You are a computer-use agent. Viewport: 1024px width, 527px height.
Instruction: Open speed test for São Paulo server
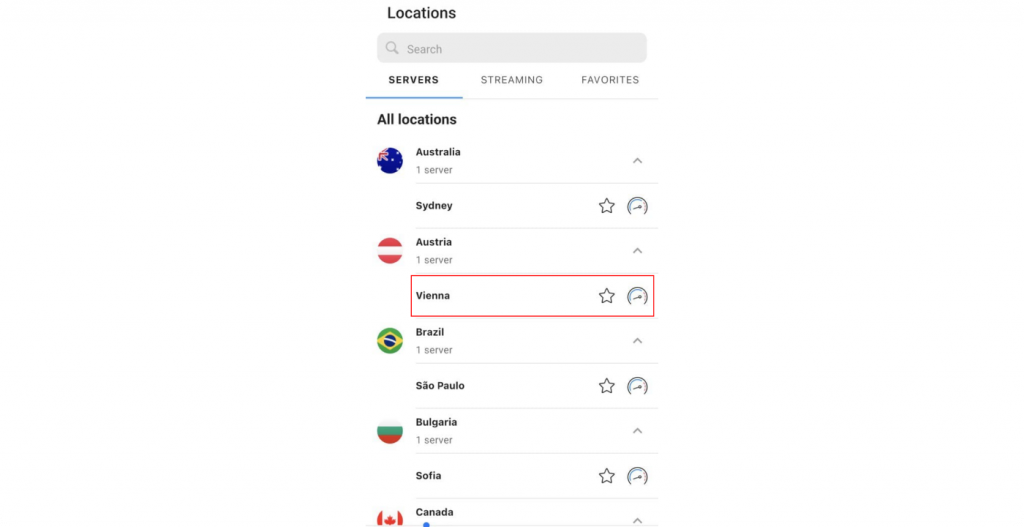(x=637, y=386)
